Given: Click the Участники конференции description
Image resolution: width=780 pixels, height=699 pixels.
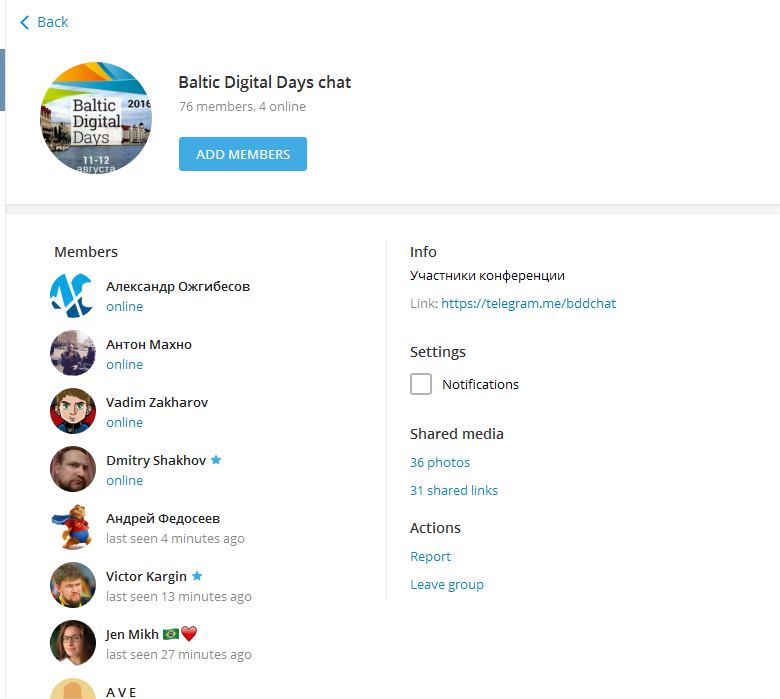Looking at the screenshot, I should (x=487, y=276).
